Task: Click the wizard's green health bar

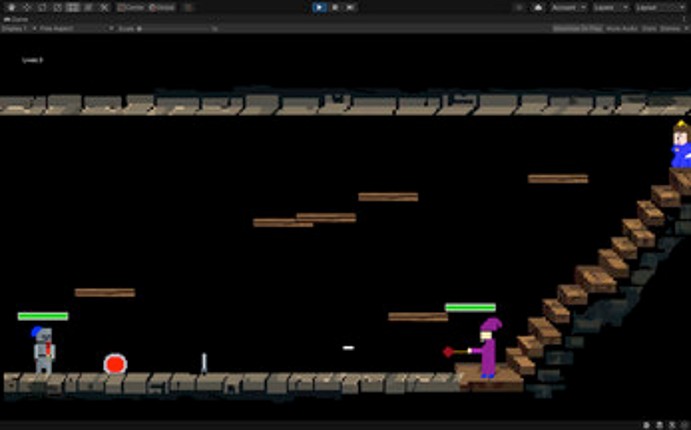Action: click(471, 308)
